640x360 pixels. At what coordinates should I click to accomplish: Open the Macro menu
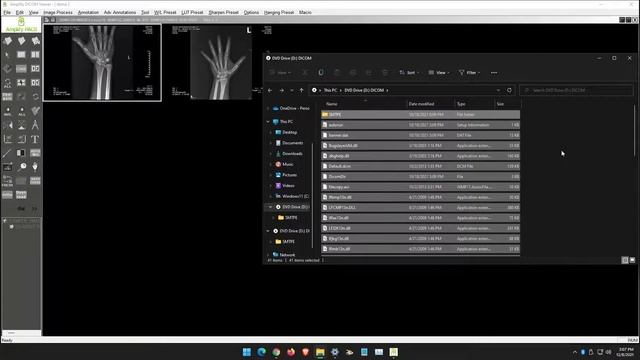pos(305,13)
